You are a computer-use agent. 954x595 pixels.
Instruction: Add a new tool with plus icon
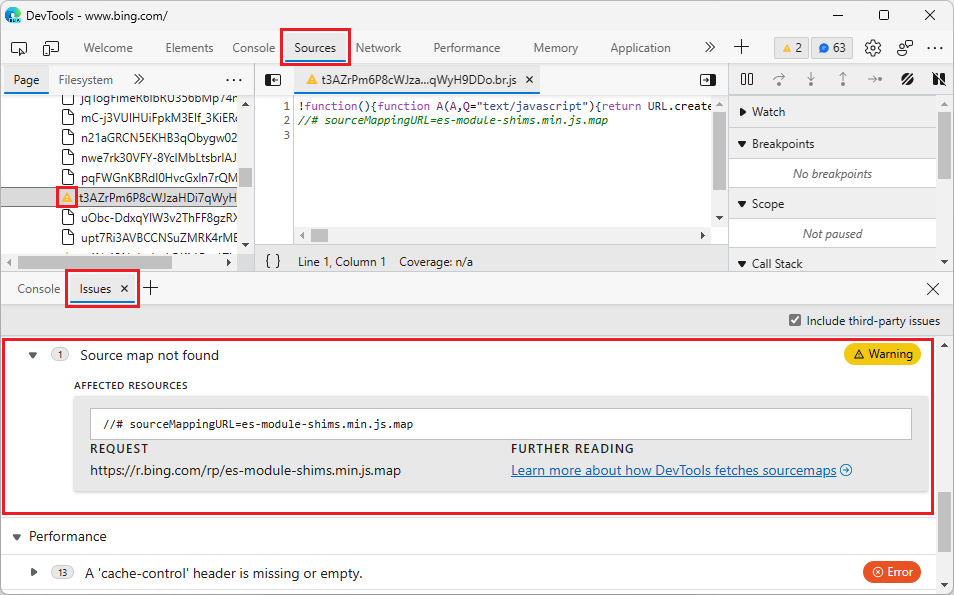[741, 47]
